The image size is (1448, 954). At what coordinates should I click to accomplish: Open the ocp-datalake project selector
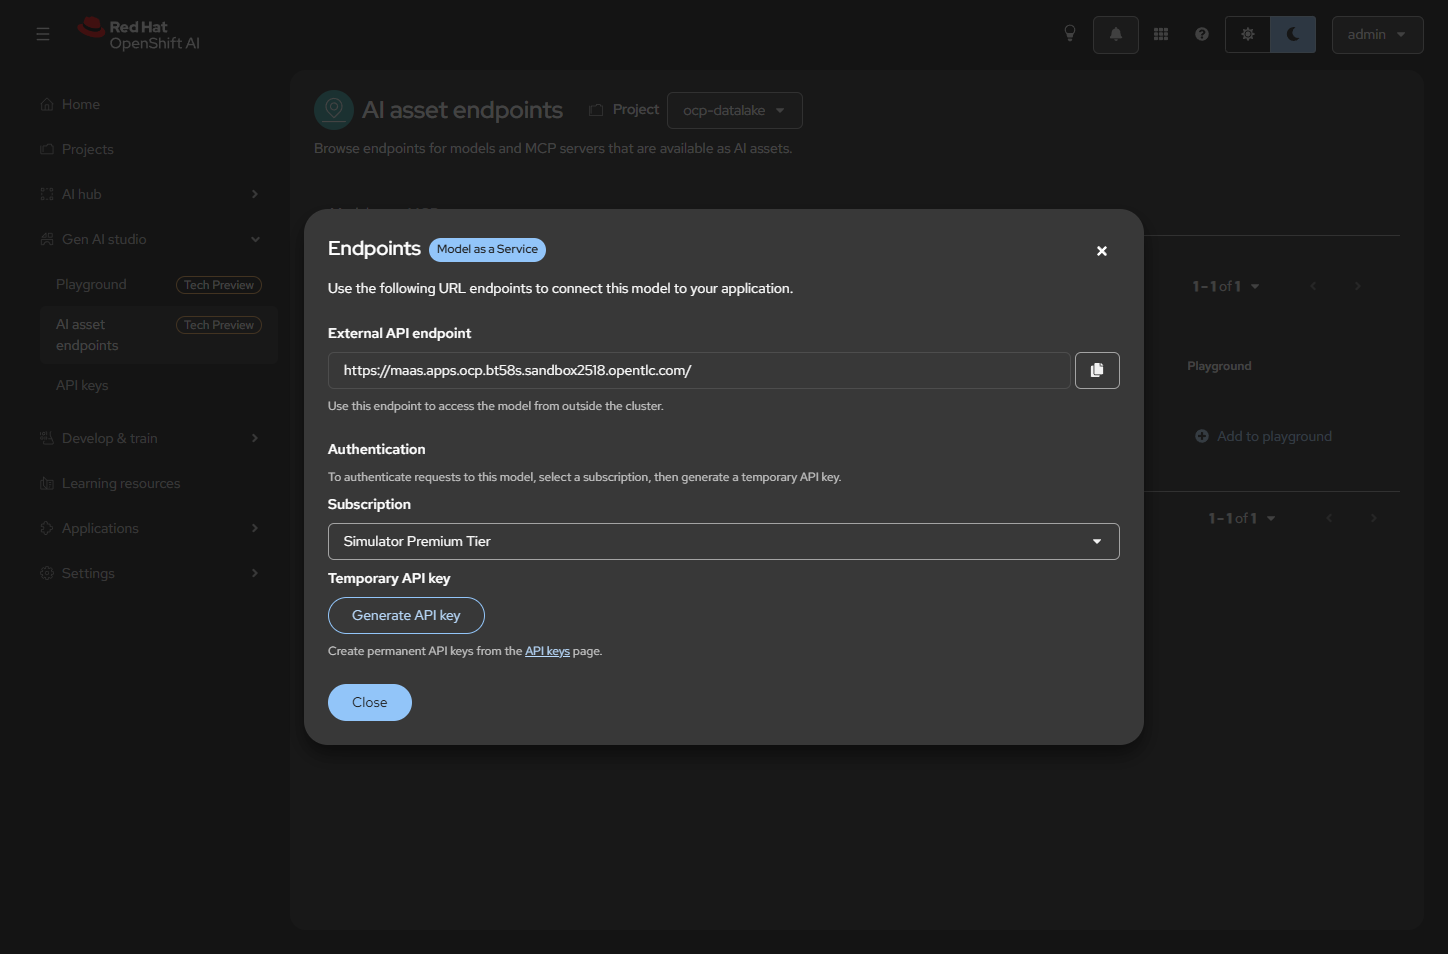(x=734, y=110)
